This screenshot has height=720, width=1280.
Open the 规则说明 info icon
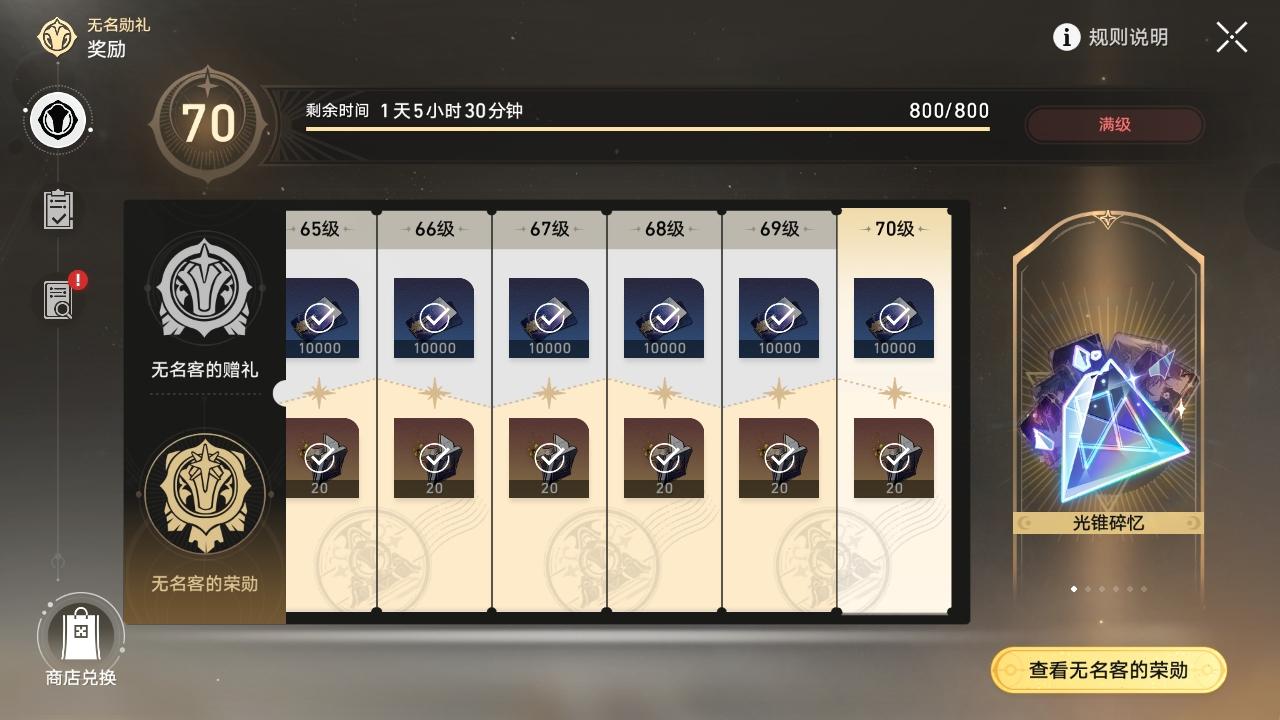(x=1067, y=38)
